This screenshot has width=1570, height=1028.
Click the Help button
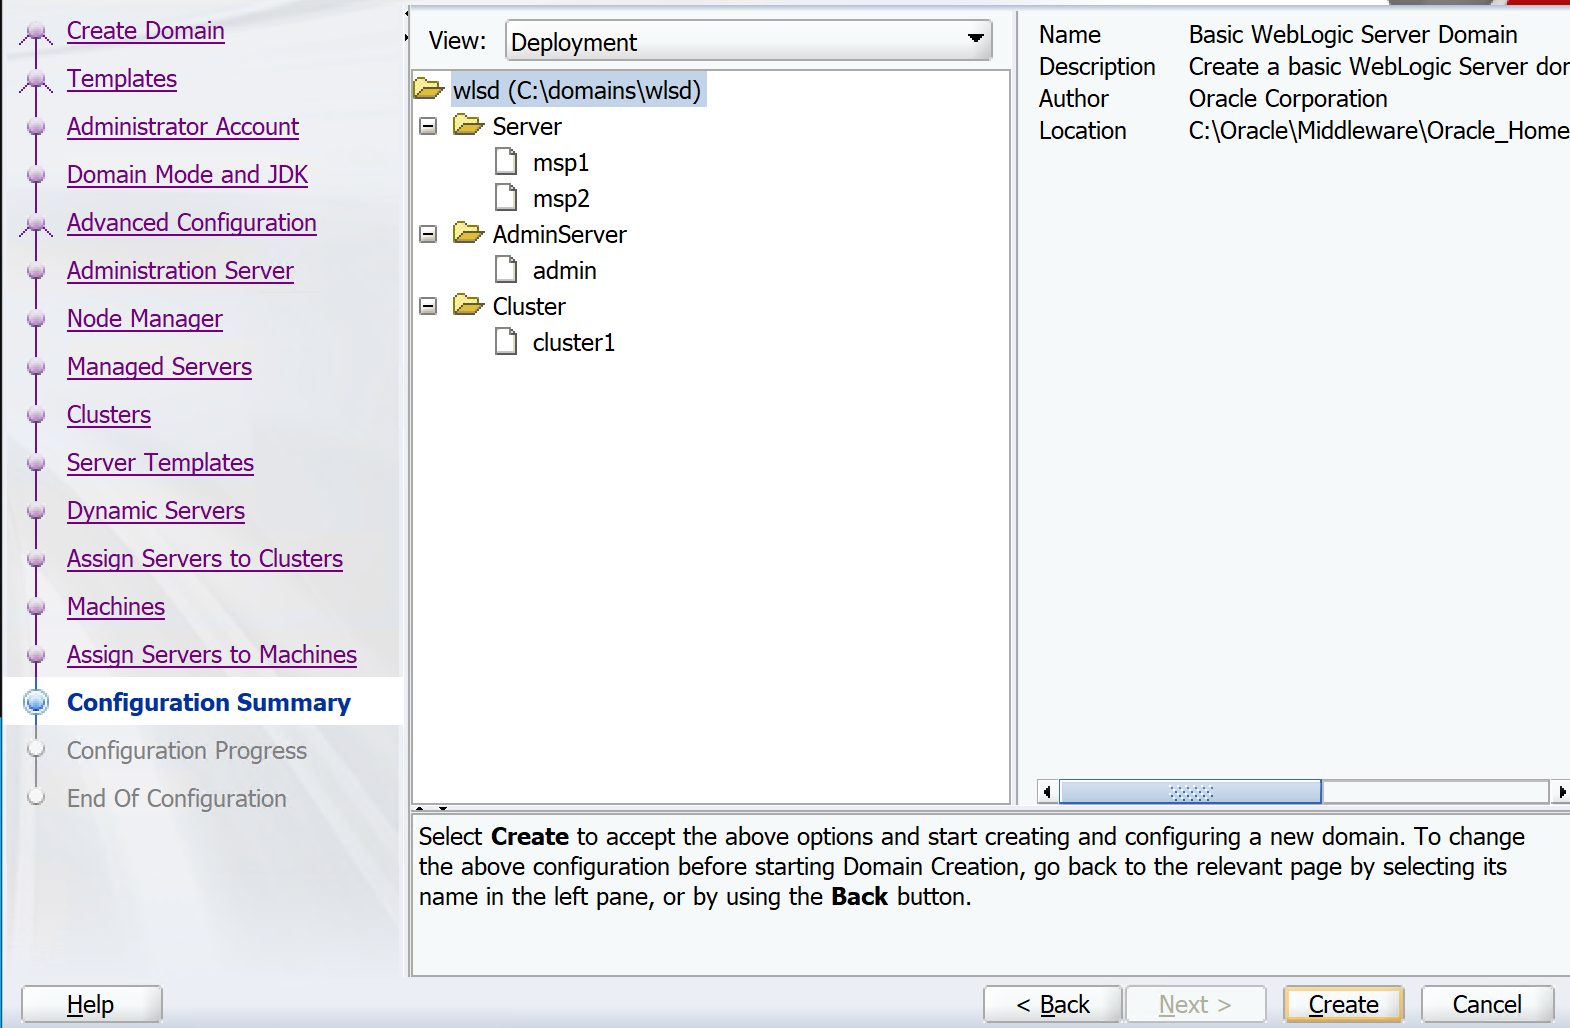click(92, 1004)
